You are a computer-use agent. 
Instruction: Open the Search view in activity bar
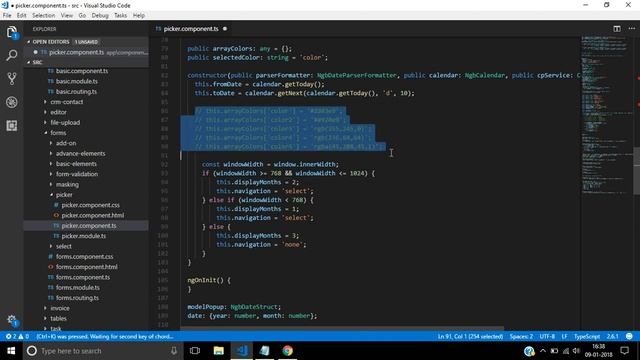click(x=12, y=55)
